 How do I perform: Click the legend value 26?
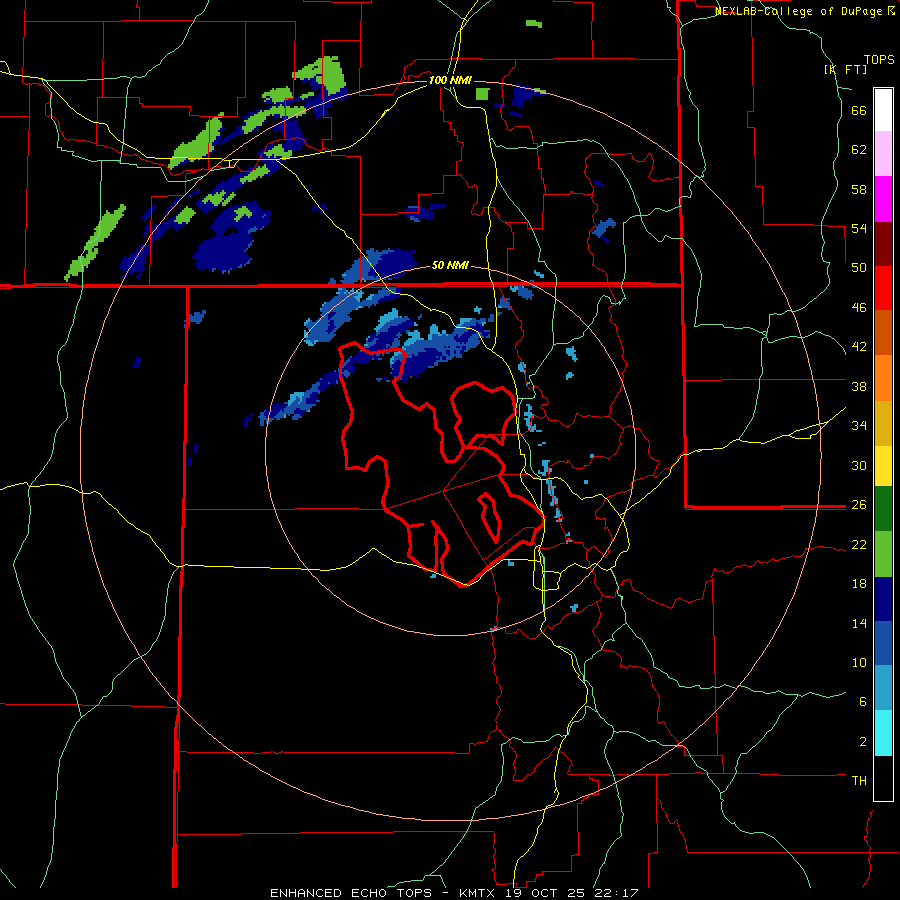click(859, 505)
